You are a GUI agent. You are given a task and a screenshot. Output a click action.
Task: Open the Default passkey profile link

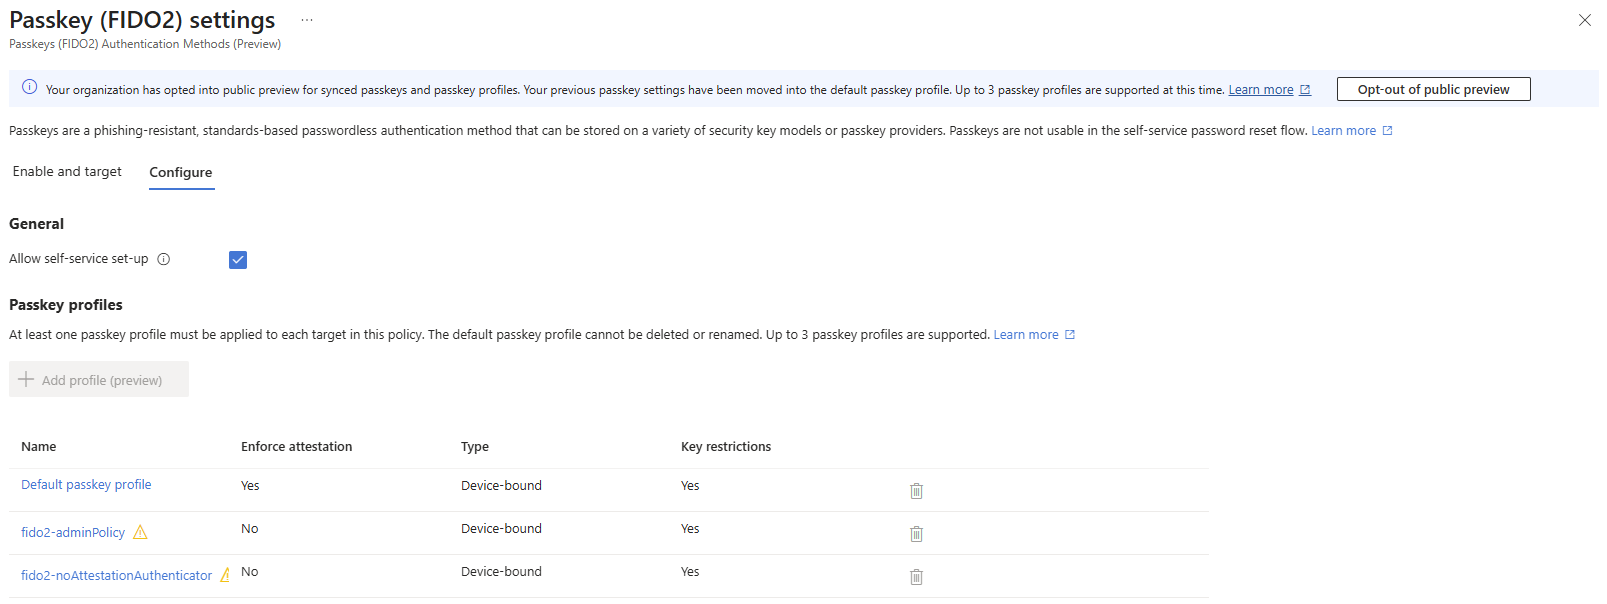pos(86,485)
